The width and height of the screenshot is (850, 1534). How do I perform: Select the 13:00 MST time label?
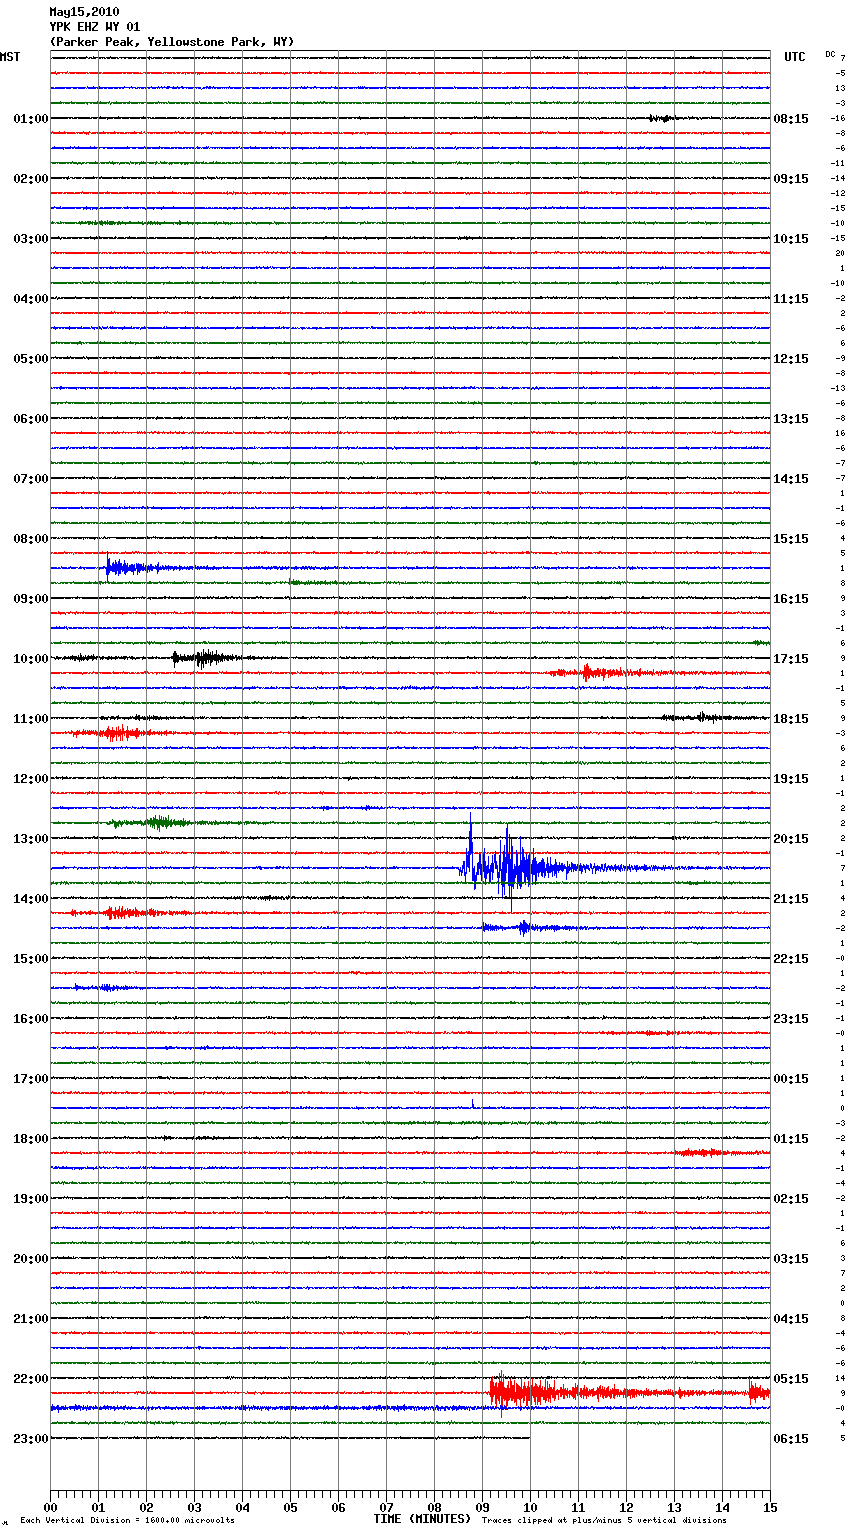30,838
